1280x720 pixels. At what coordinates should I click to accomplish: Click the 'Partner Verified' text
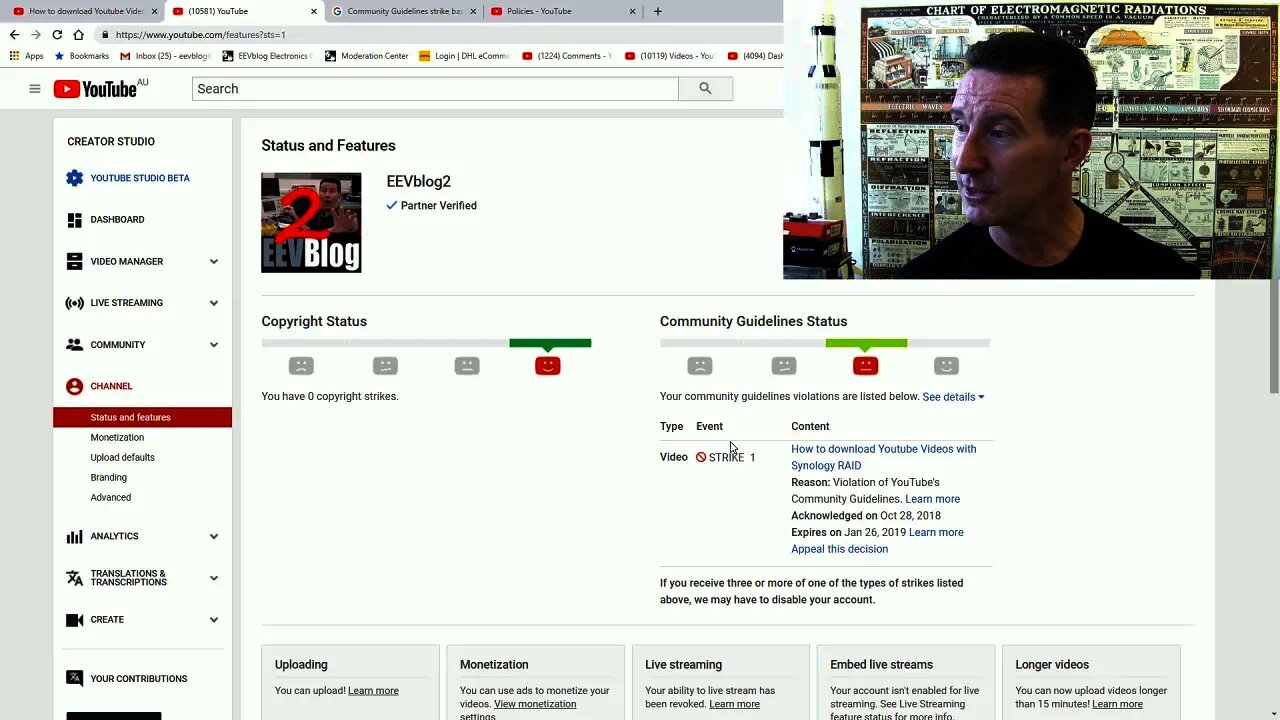438,206
